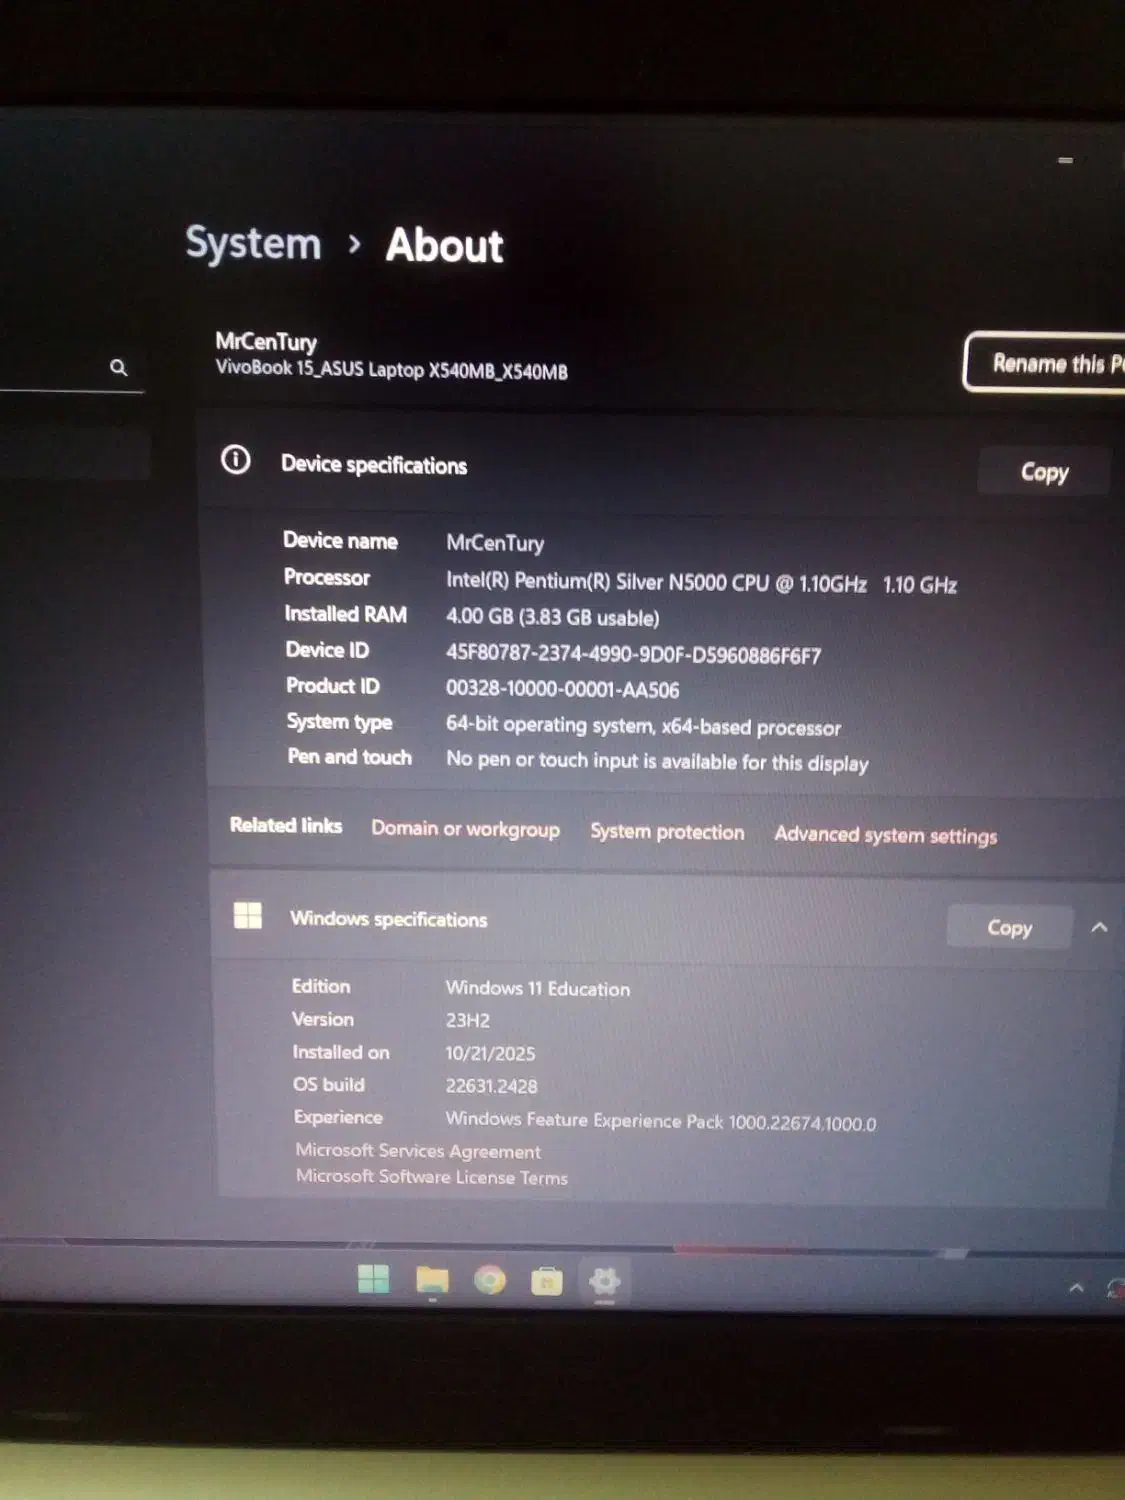Open the Windows Start menu

[x=373, y=1279]
